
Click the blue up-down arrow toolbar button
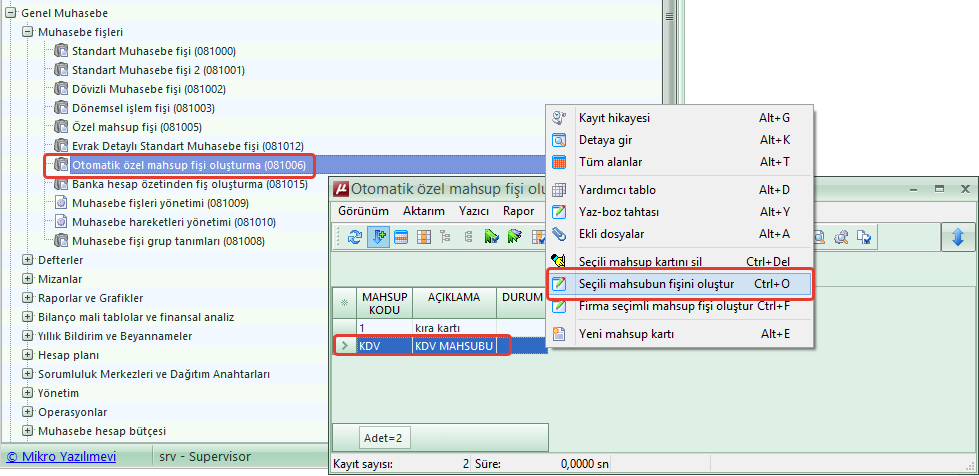957,237
